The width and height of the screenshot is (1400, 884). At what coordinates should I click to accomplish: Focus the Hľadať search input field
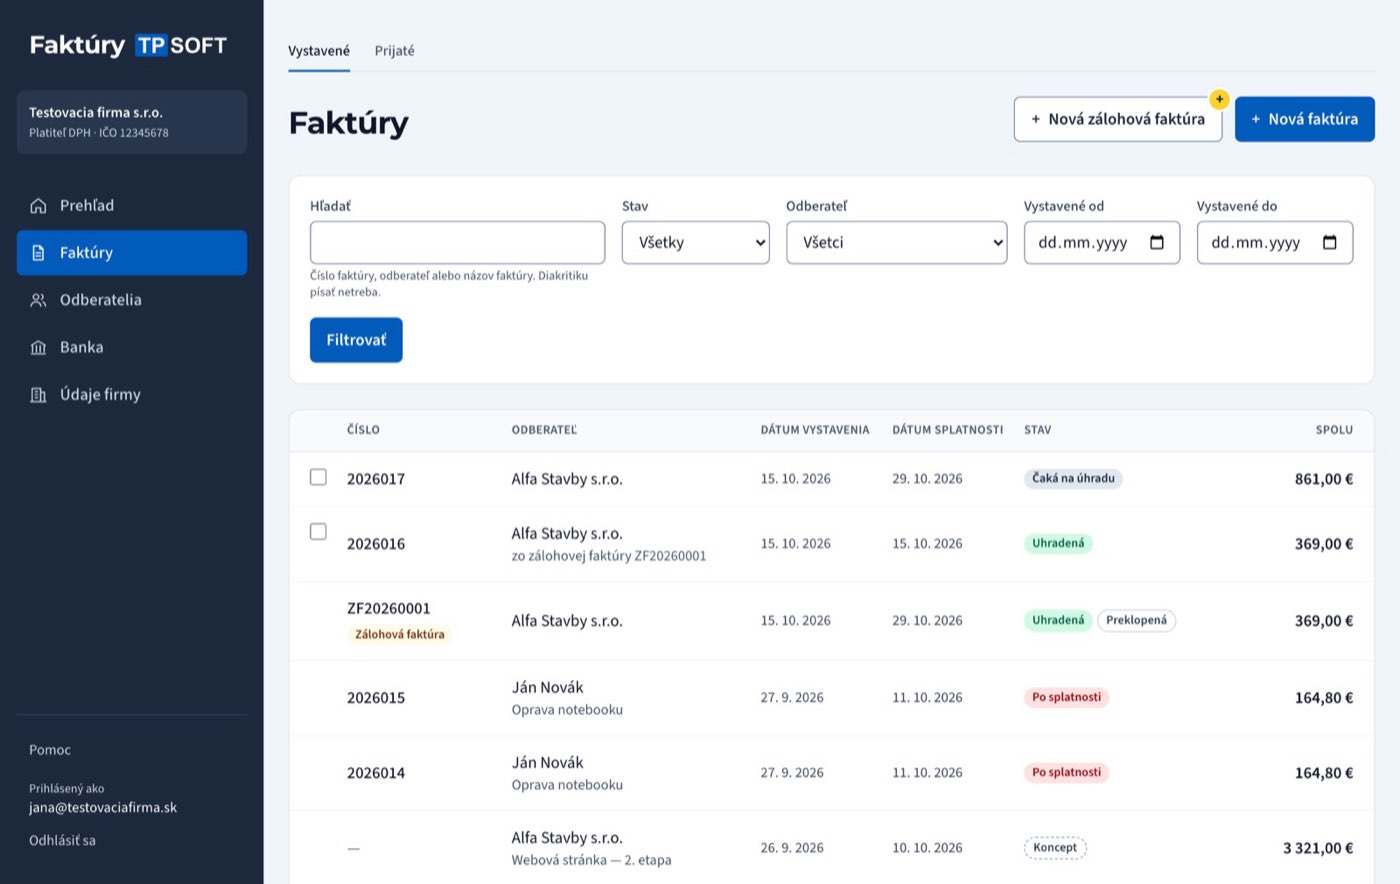458,243
